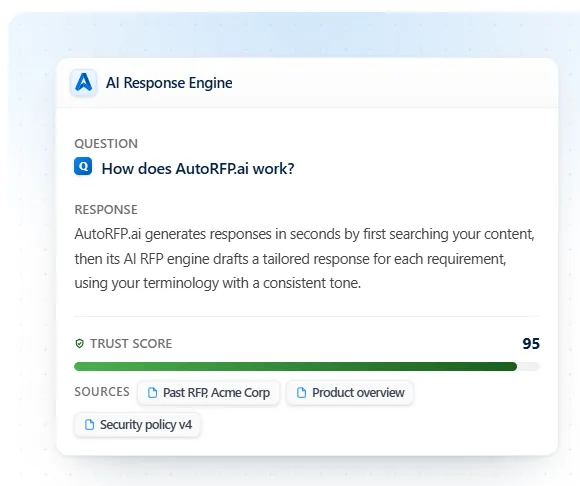
Task: Click the TRUST SCORE label
Action: (131, 344)
